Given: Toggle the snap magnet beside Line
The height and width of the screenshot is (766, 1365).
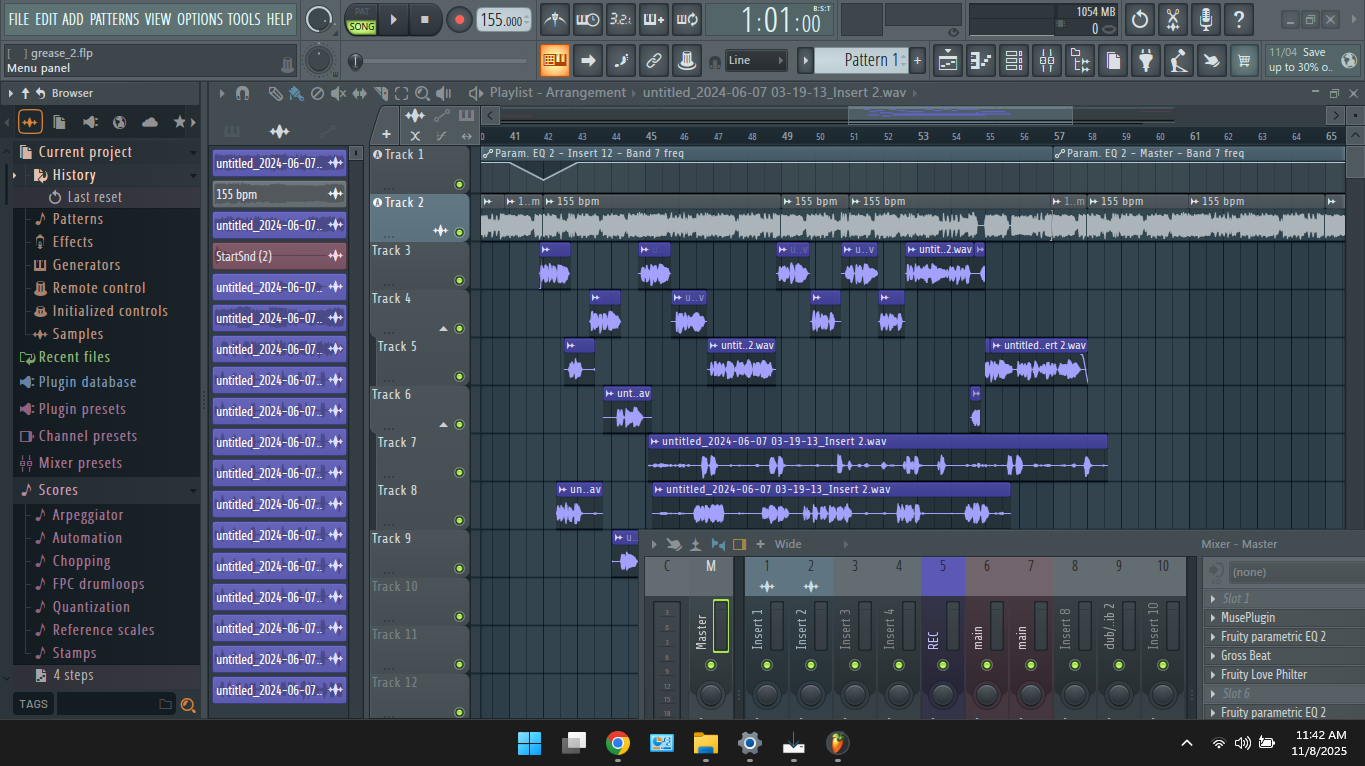Looking at the screenshot, I should click(x=714, y=61).
